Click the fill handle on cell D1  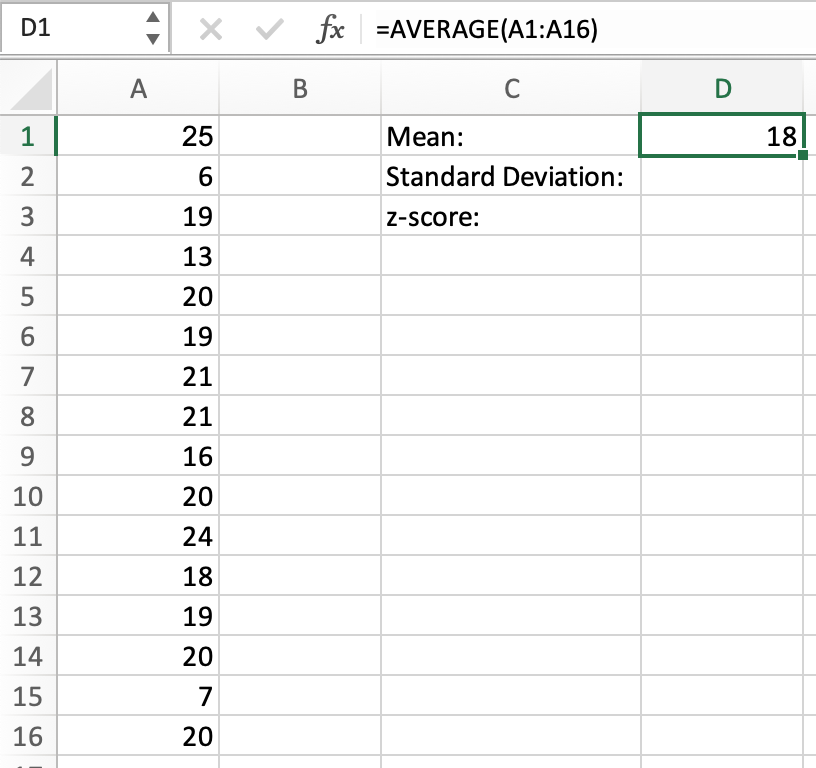tap(802, 156)
